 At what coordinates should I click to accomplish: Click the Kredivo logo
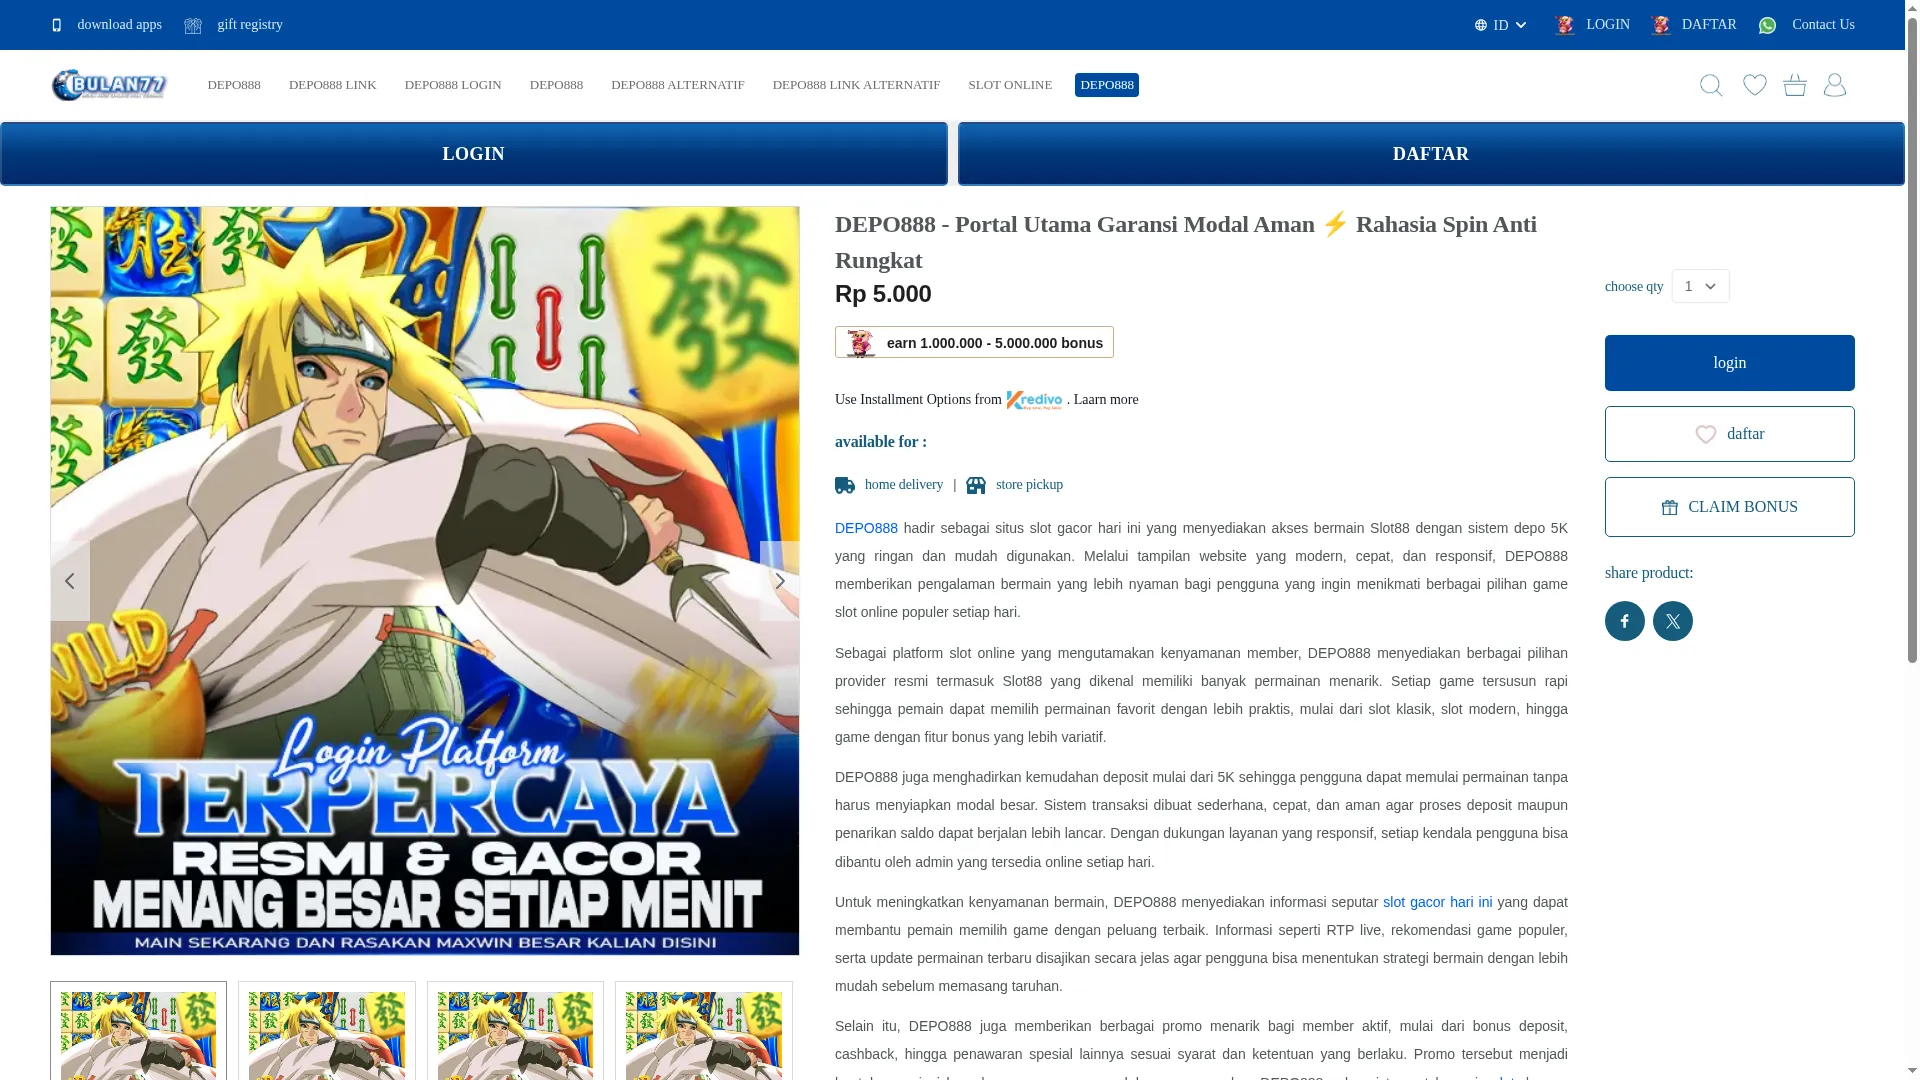click(x=1035, y=400)
